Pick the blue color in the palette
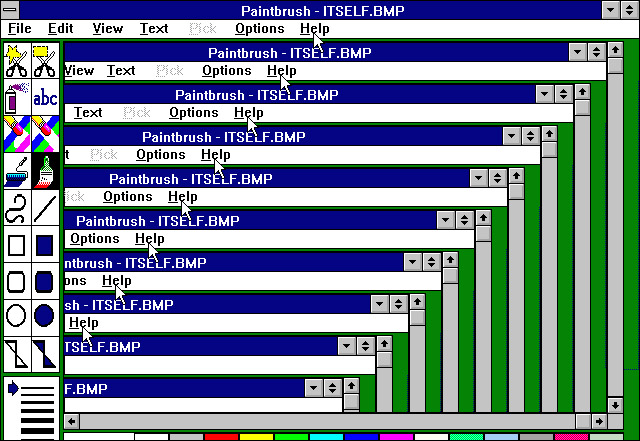The image size is (640, 441). tap(361, 437)
